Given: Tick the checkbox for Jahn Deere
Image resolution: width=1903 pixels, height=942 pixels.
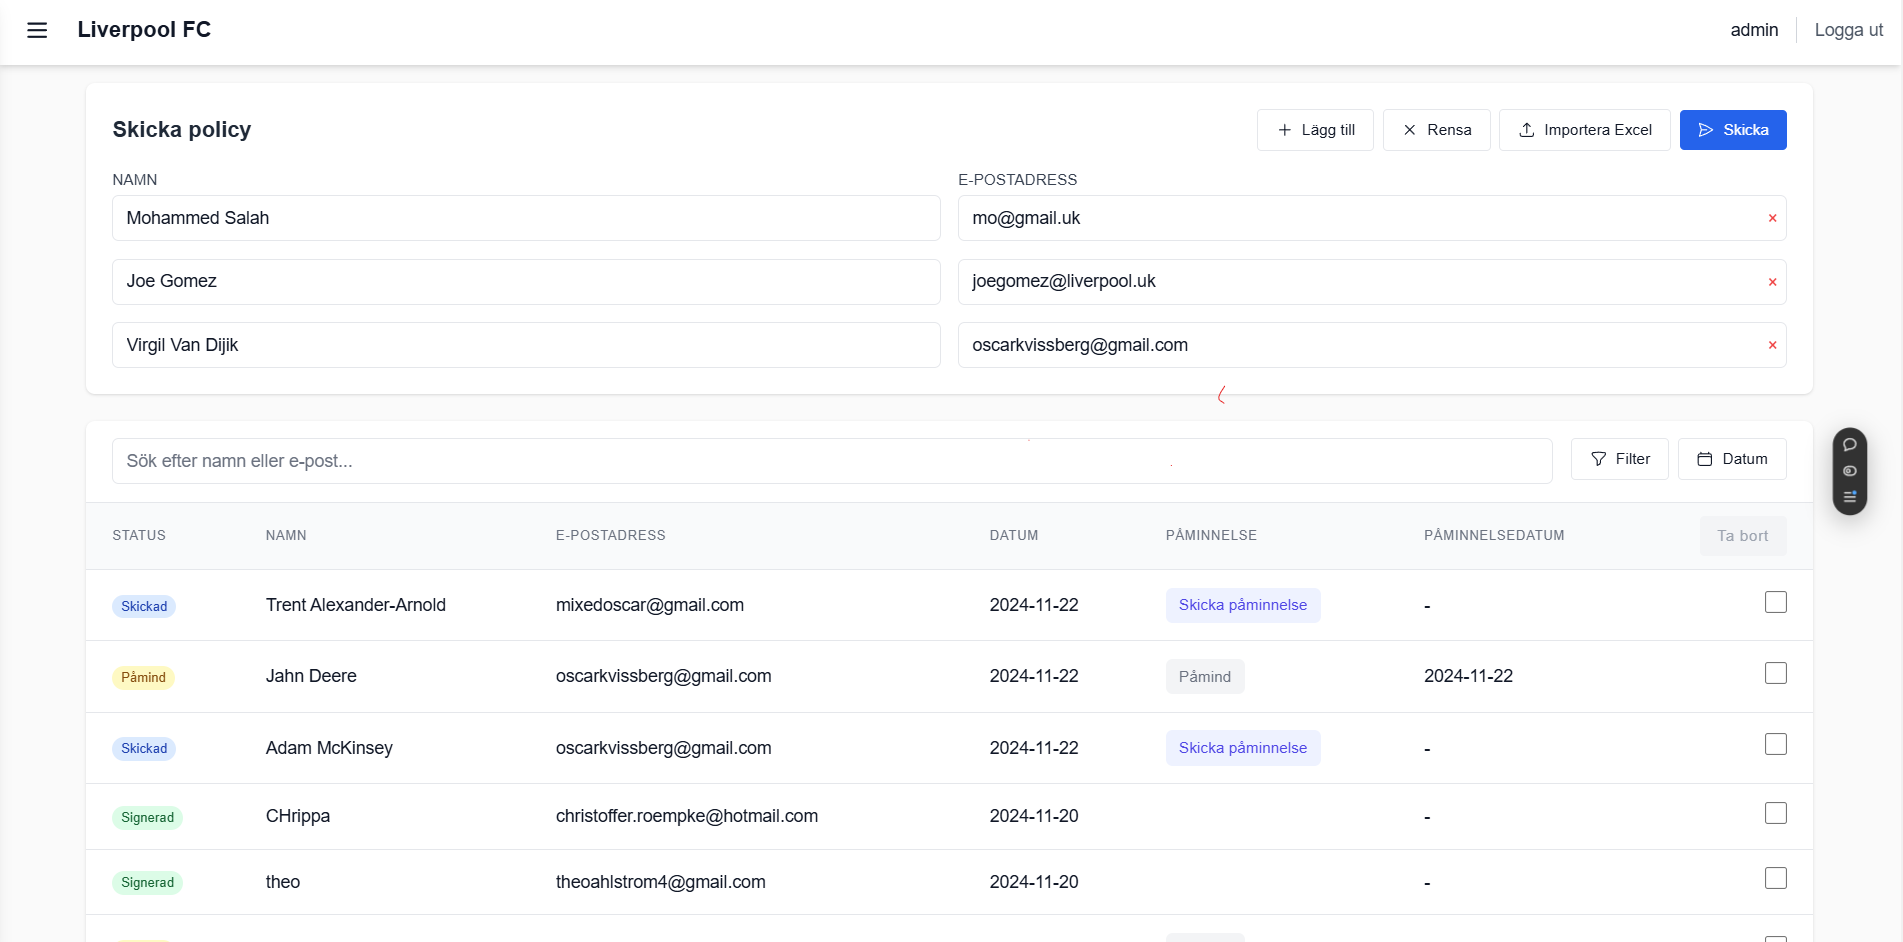Looking at the screenshot, I should click(1776, 673).
